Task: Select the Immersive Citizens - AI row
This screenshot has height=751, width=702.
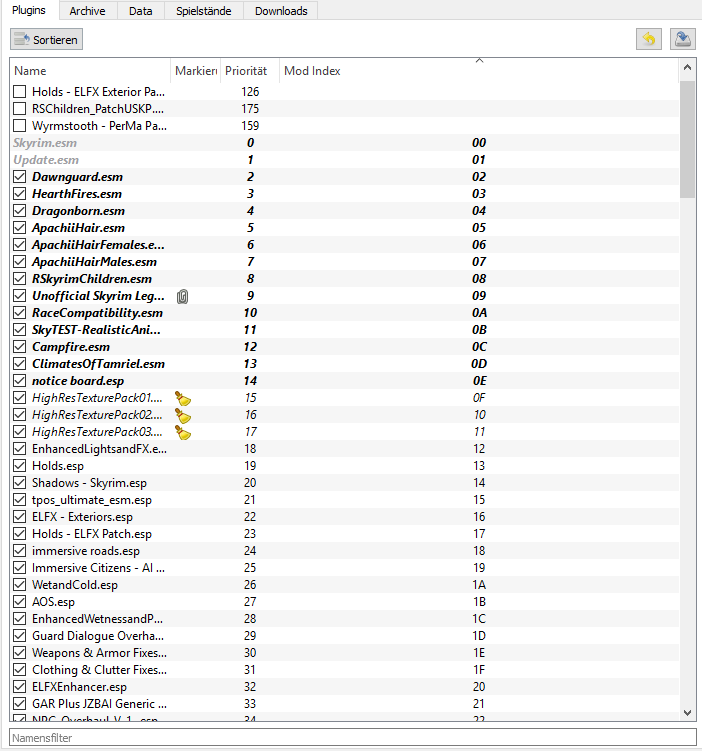Action: (x=344, y=568)
